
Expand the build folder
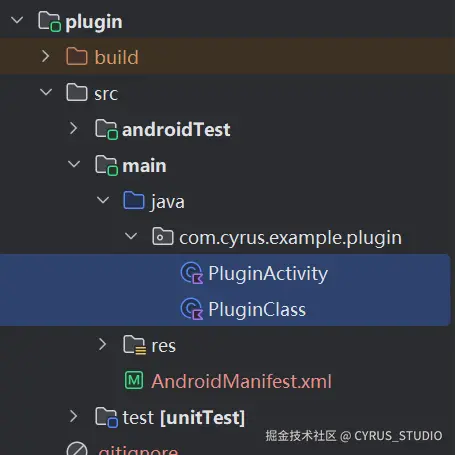tap(46, 56)
